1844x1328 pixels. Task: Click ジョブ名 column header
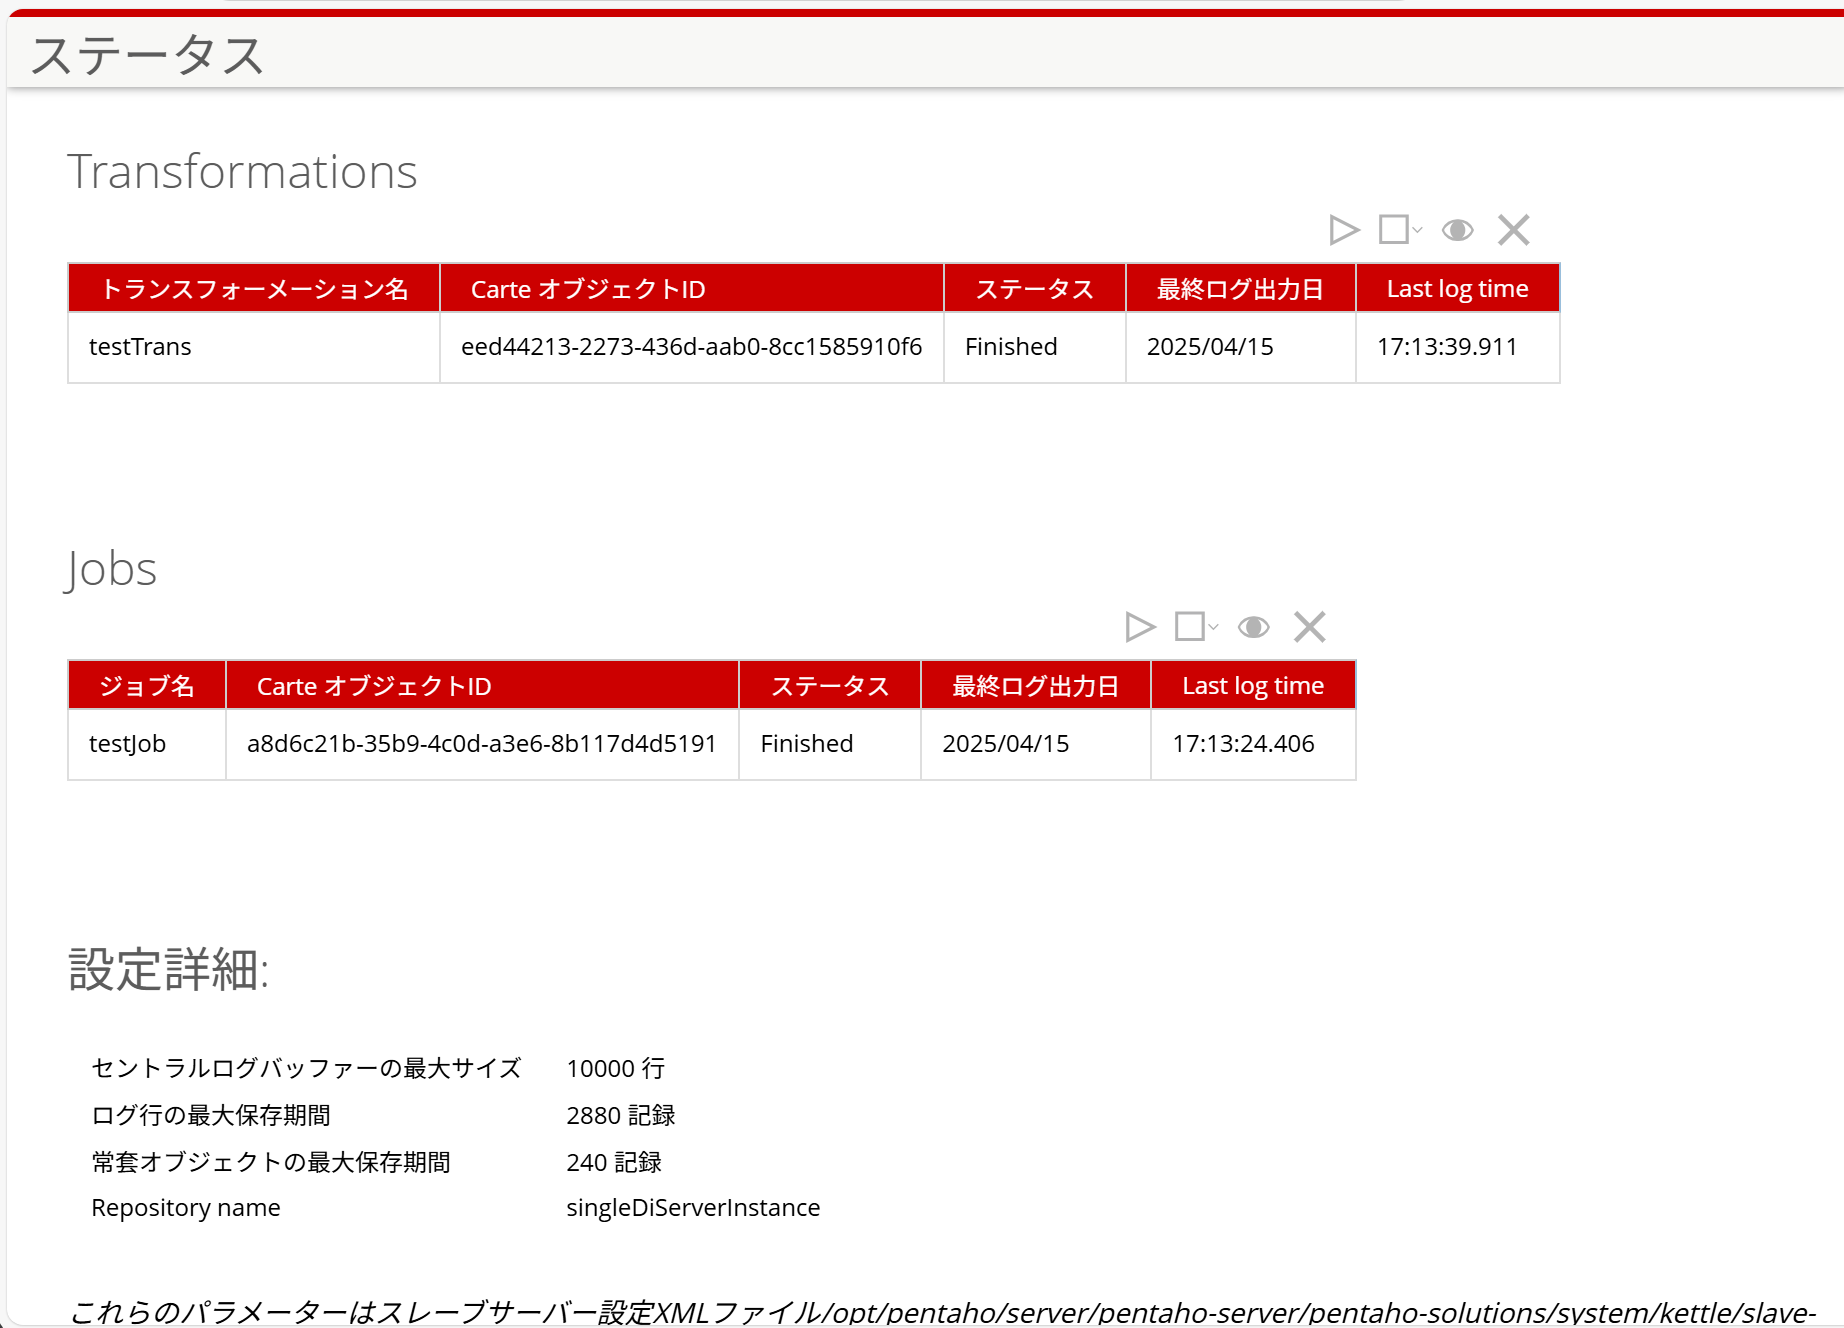[x=147, y=686]
